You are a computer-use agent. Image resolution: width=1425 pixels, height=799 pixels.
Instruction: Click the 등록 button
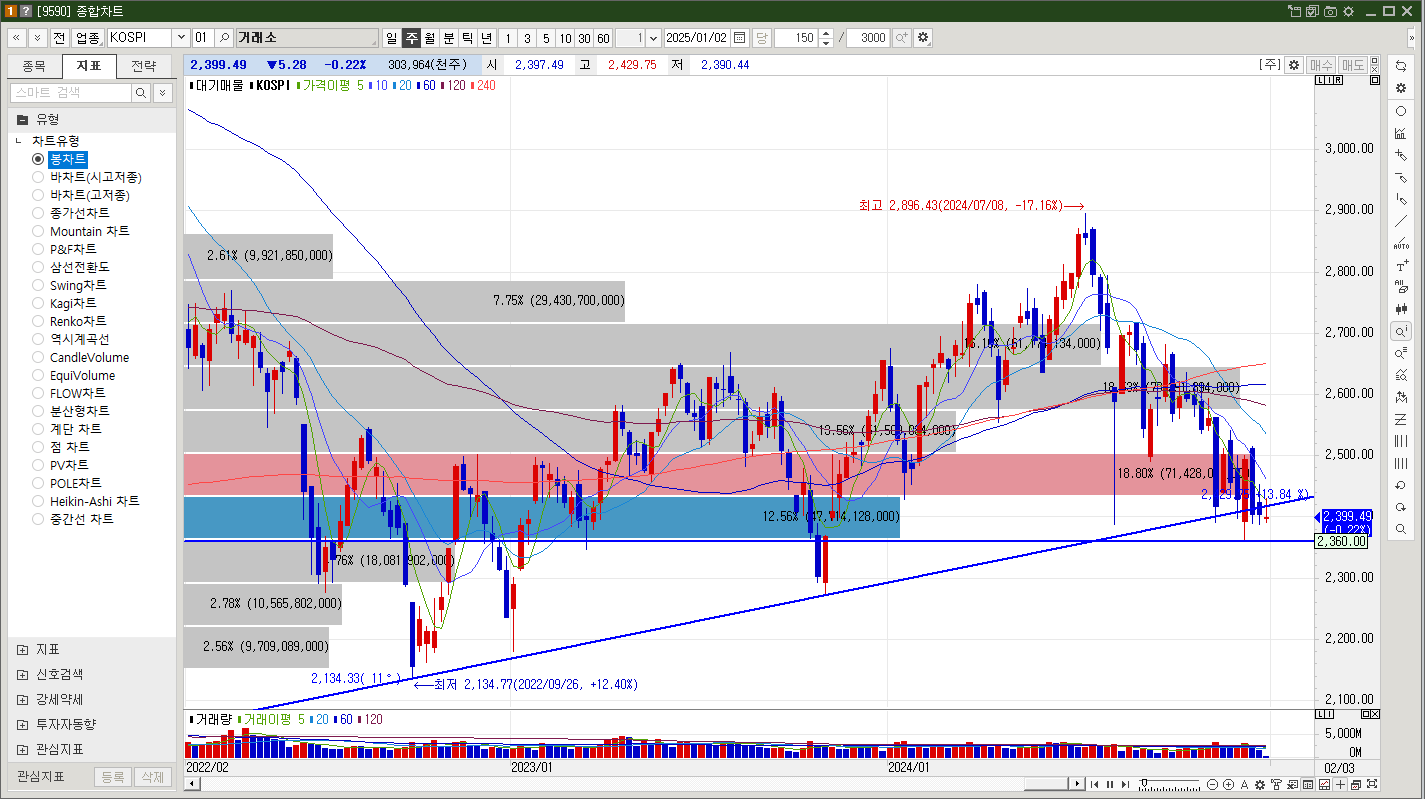click(x=113, y=777)
